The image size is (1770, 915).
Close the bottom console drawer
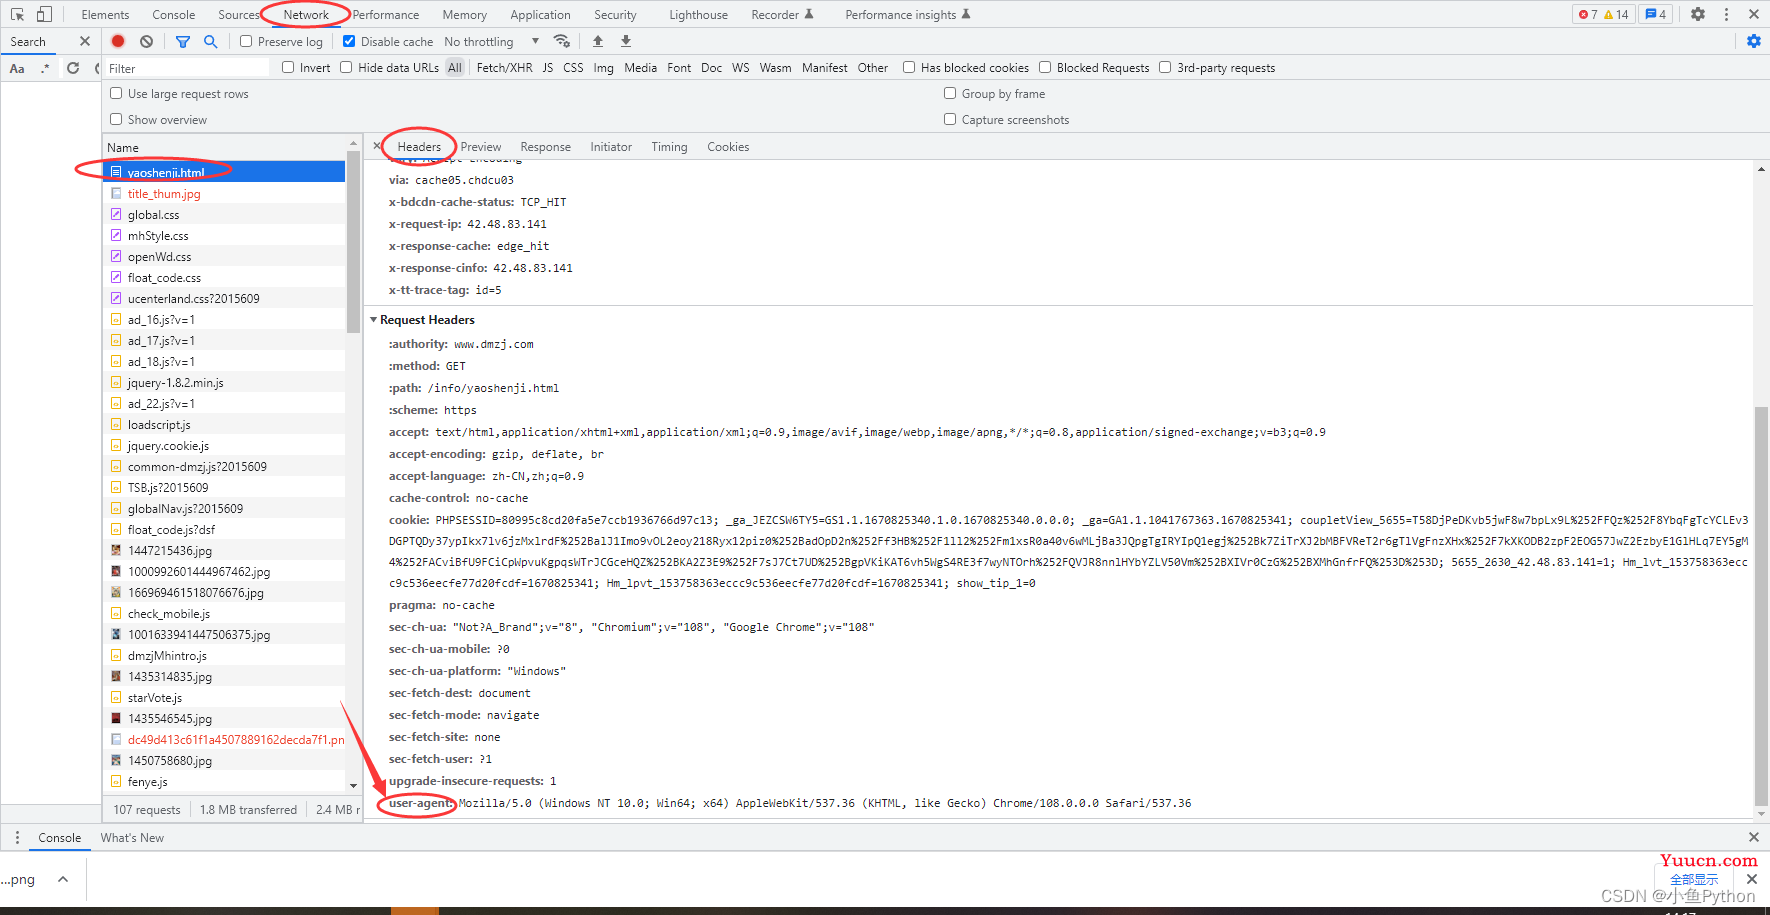1753,837
